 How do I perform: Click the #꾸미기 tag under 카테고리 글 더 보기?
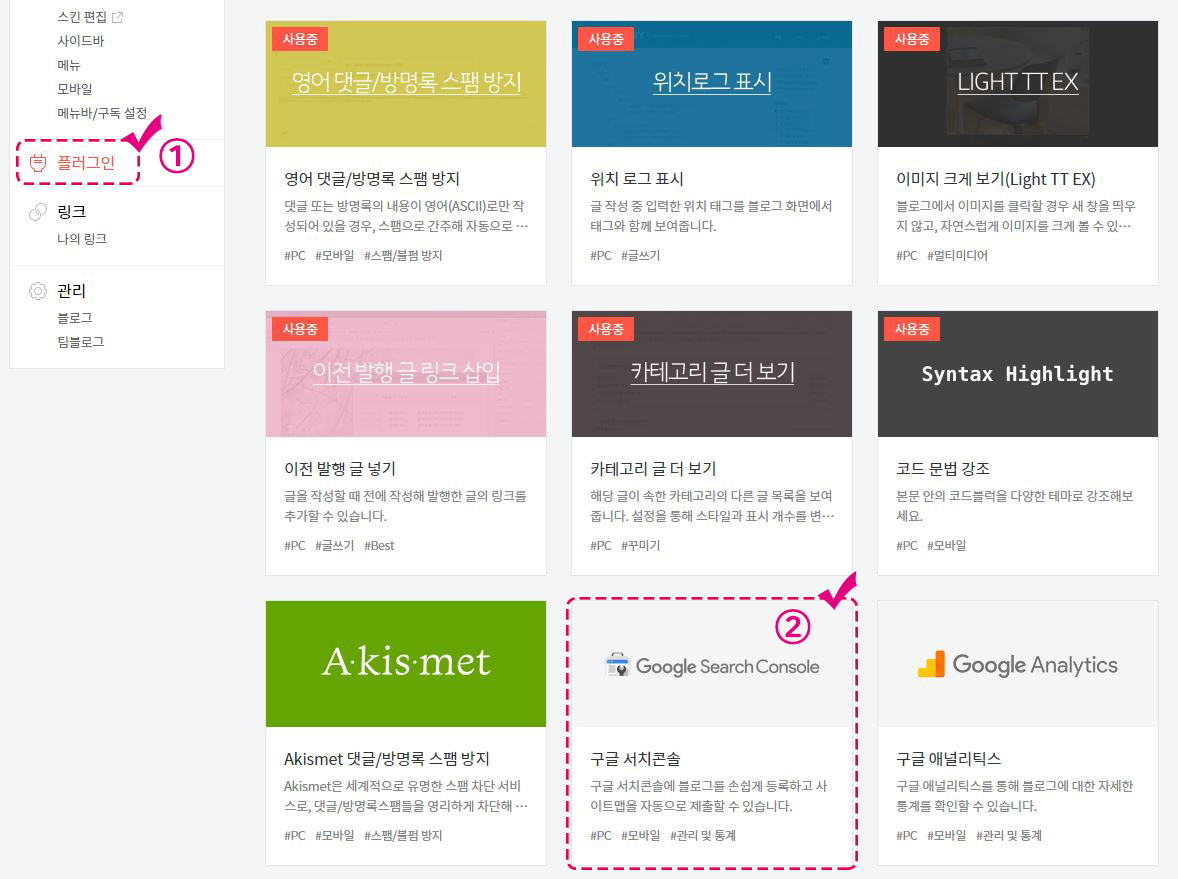click(641, 545)
